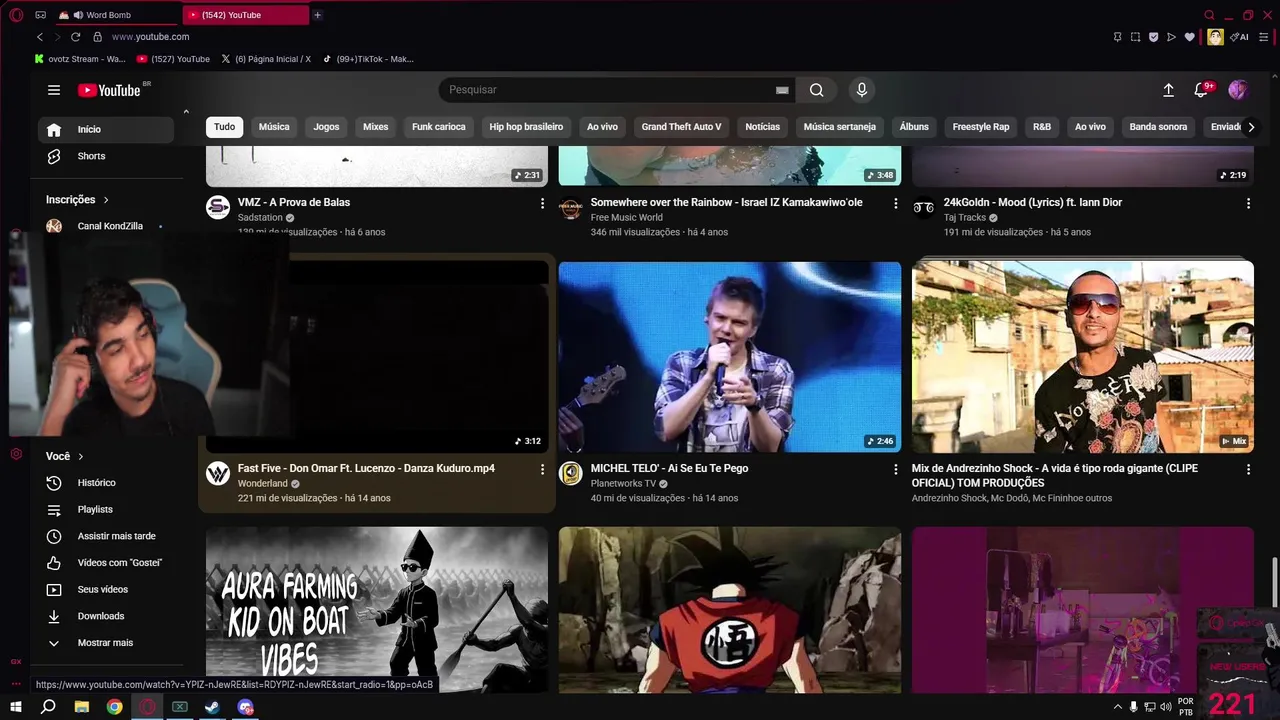
Task: Collapse sidebar with small up caret
Action: [x=186, y=112]
